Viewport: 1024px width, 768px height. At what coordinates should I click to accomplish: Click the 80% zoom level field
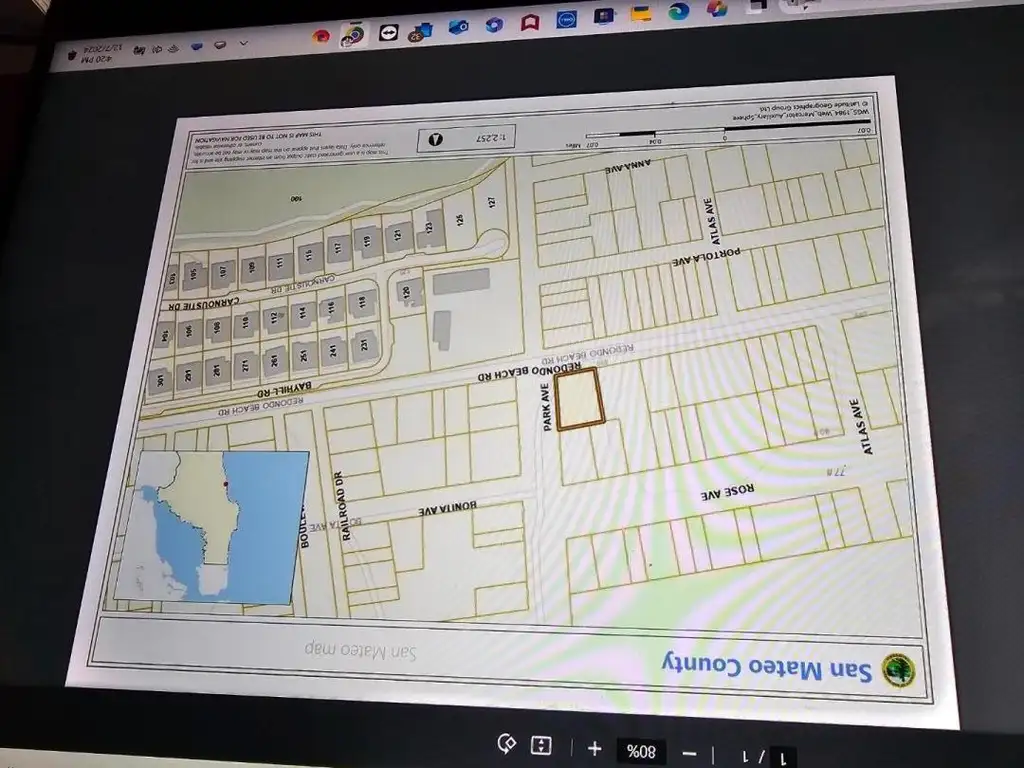pyautogui.click(x=641, y=752)
